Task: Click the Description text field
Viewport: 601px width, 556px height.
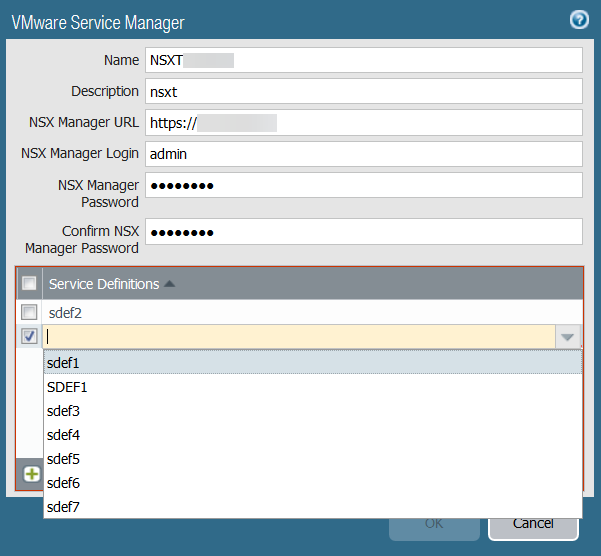Action: coord(363,91)
